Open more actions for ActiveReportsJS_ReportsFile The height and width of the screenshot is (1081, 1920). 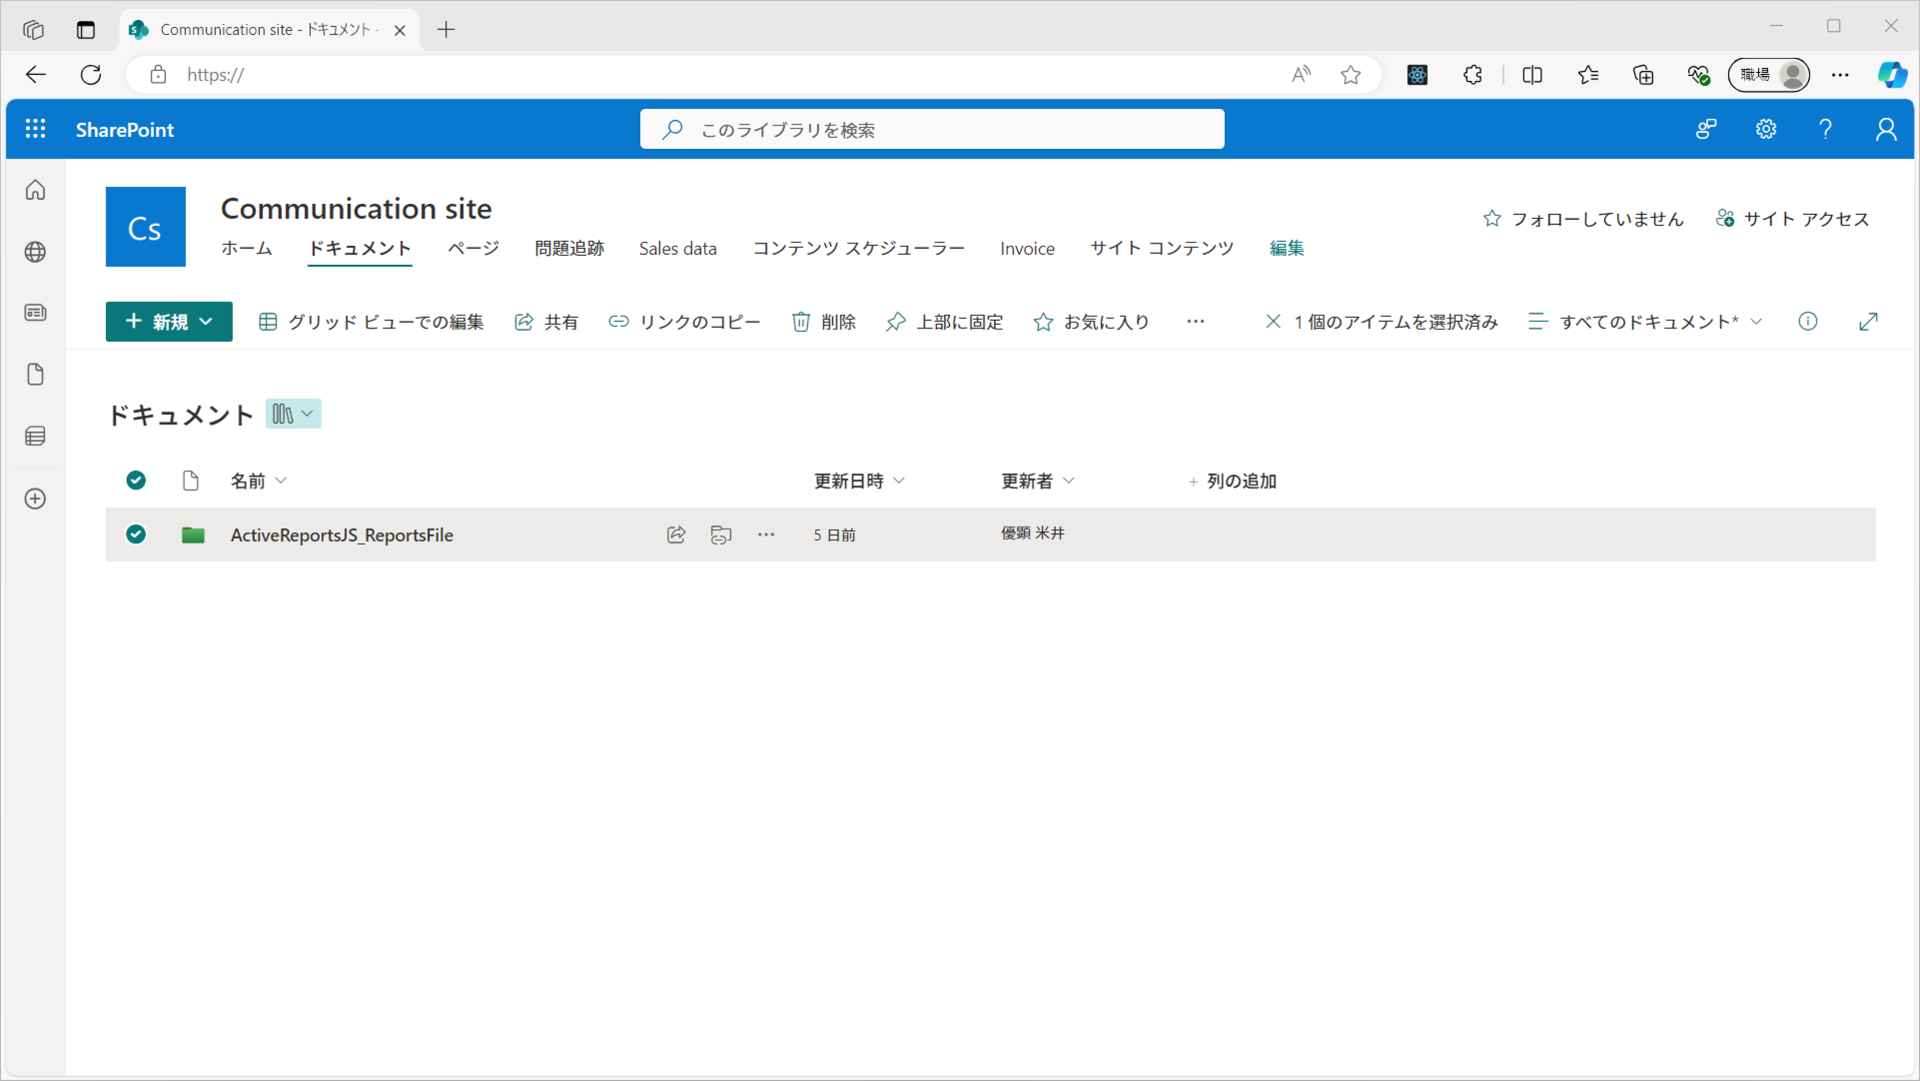[766, 535]
